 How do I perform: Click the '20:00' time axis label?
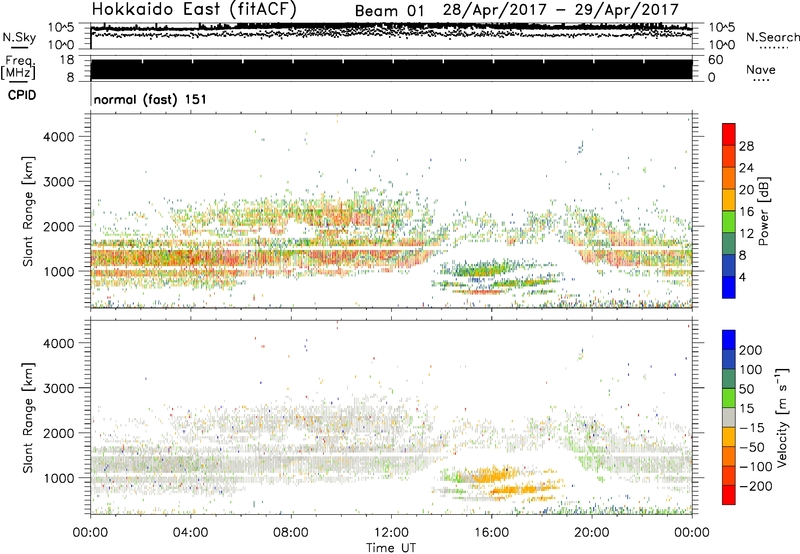tap(592, 533)
